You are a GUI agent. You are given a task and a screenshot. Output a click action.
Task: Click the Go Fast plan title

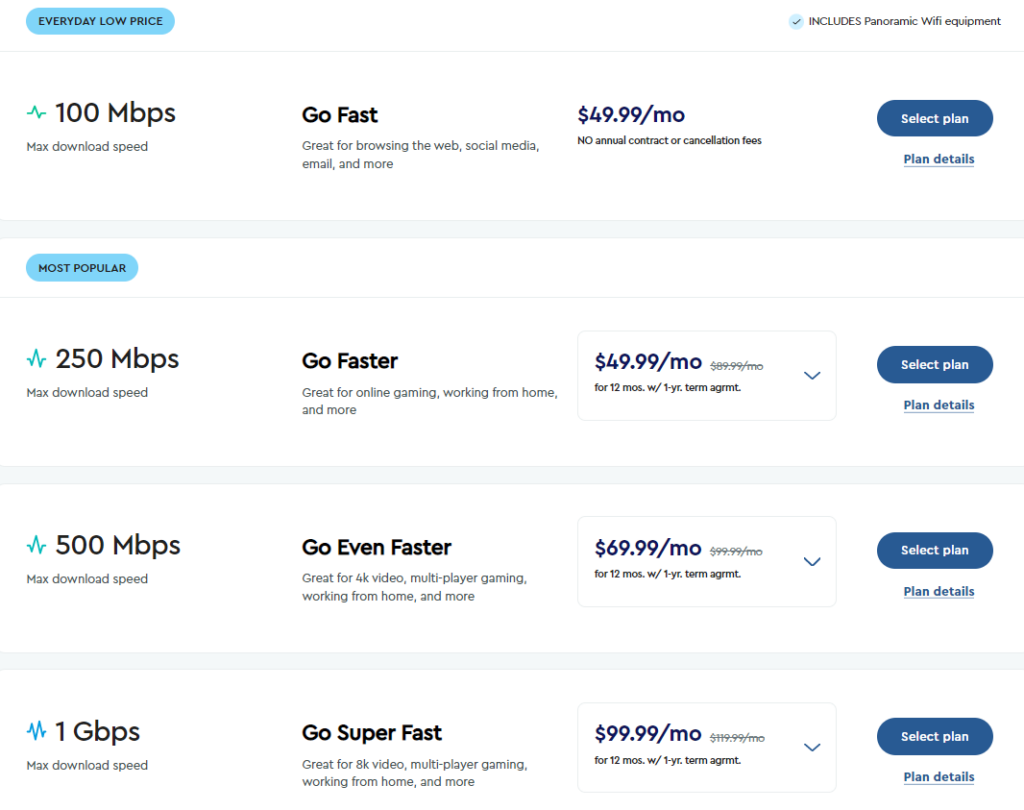click(340, 115)
